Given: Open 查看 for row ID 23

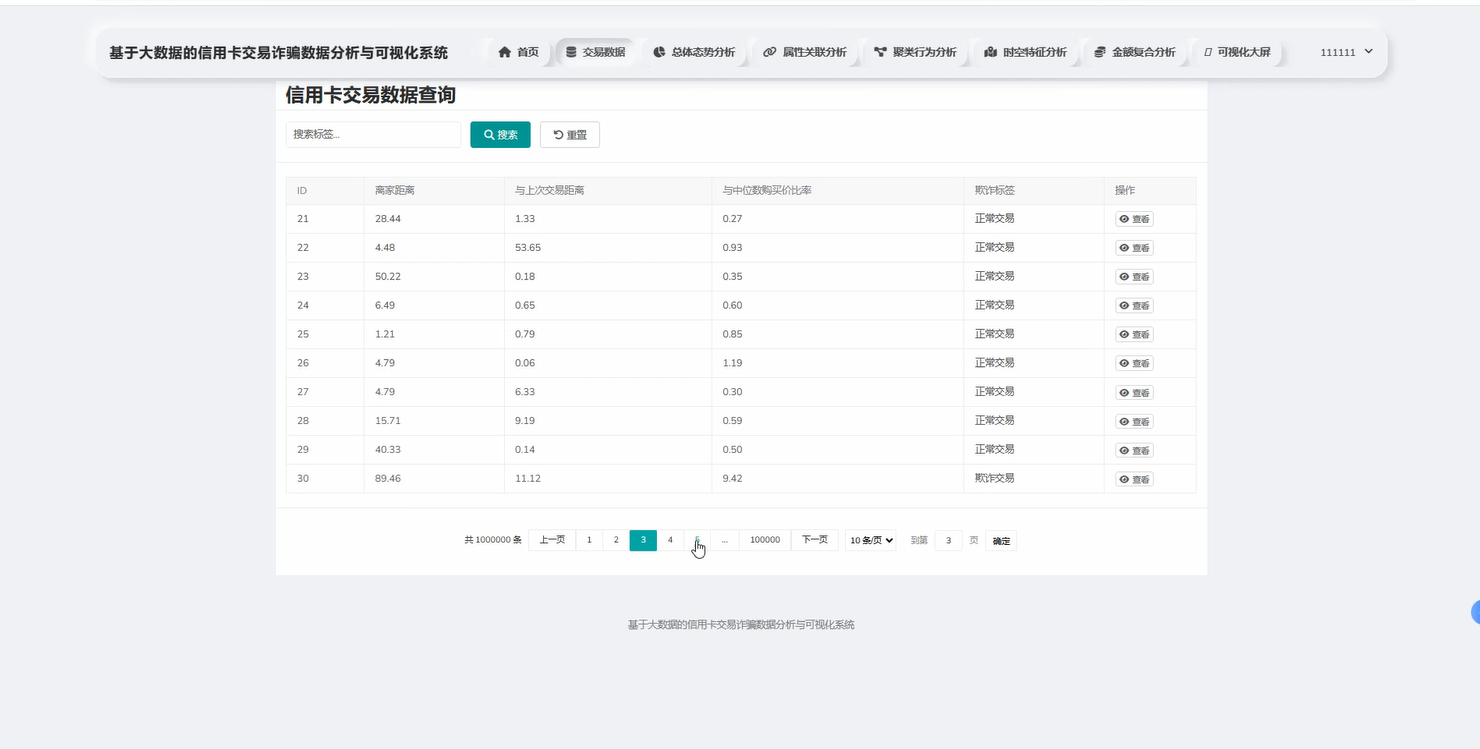Looking at the screenshot, I should pyautogui.click(x=1134, y=277).
